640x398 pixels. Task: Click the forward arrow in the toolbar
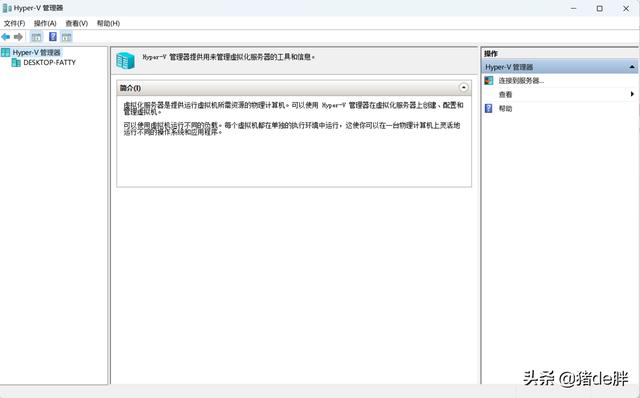[18, 37]
